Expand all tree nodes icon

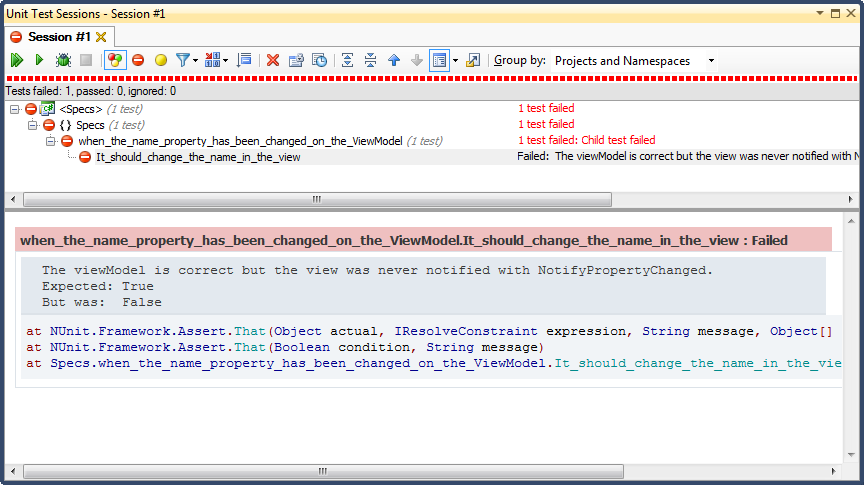(x=347, y=60)
